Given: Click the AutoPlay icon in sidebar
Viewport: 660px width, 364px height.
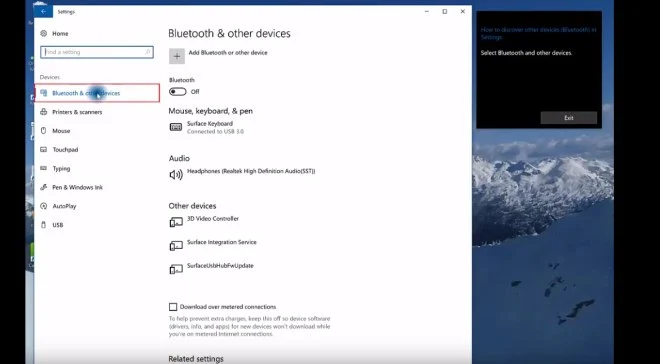Looking at the screenshot, I should pyautogui.click(x=43, y=206).
